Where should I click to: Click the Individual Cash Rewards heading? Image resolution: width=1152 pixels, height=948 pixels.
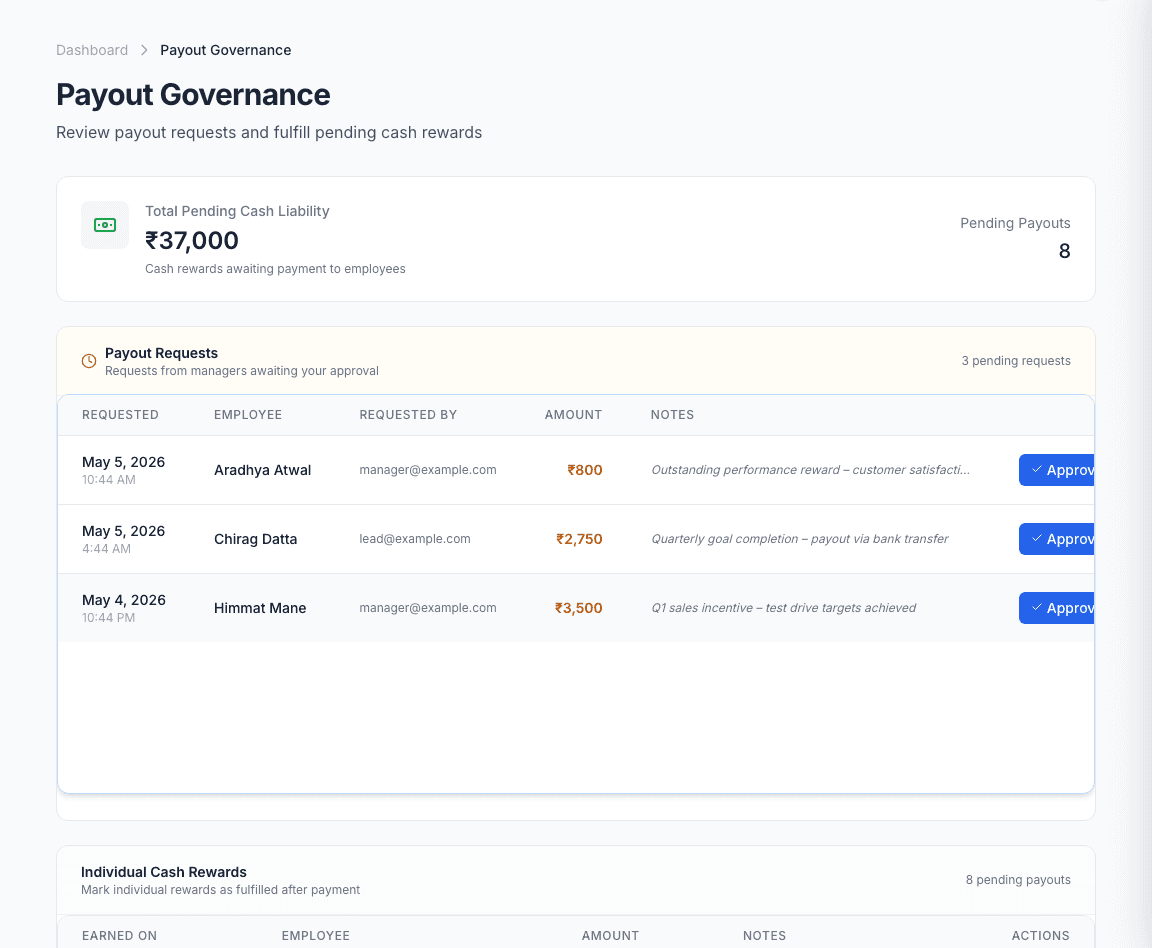[164, 872]
